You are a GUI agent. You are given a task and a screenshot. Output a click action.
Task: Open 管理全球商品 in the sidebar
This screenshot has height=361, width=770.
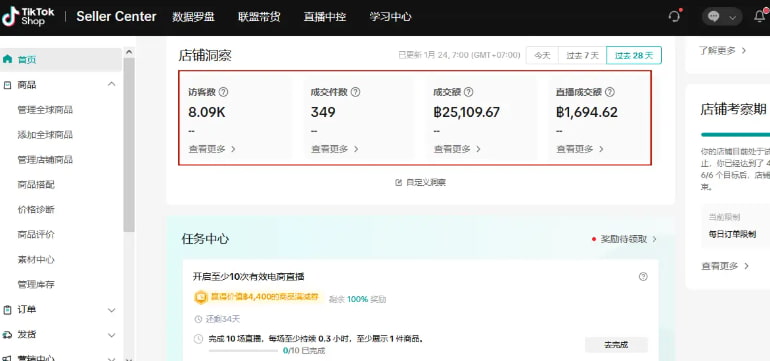pos(45,110)
